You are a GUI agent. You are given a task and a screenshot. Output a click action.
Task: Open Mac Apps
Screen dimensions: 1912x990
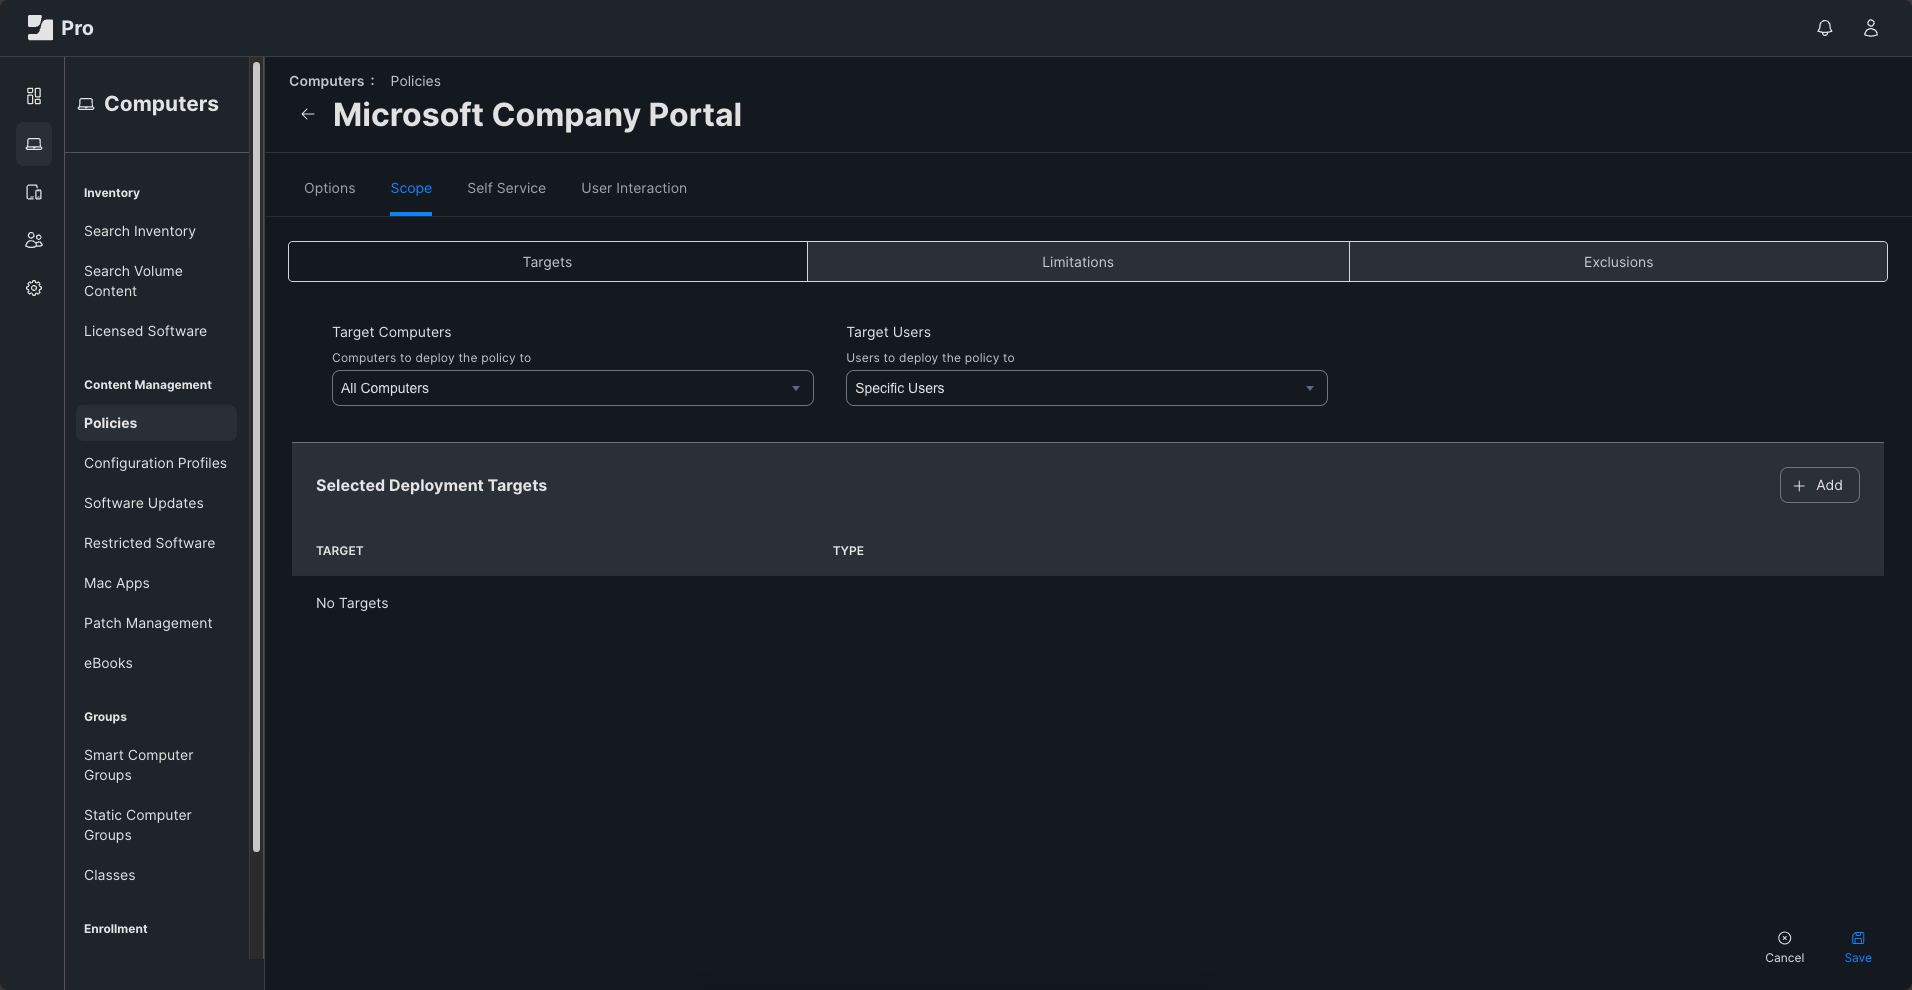coord(116,583)
